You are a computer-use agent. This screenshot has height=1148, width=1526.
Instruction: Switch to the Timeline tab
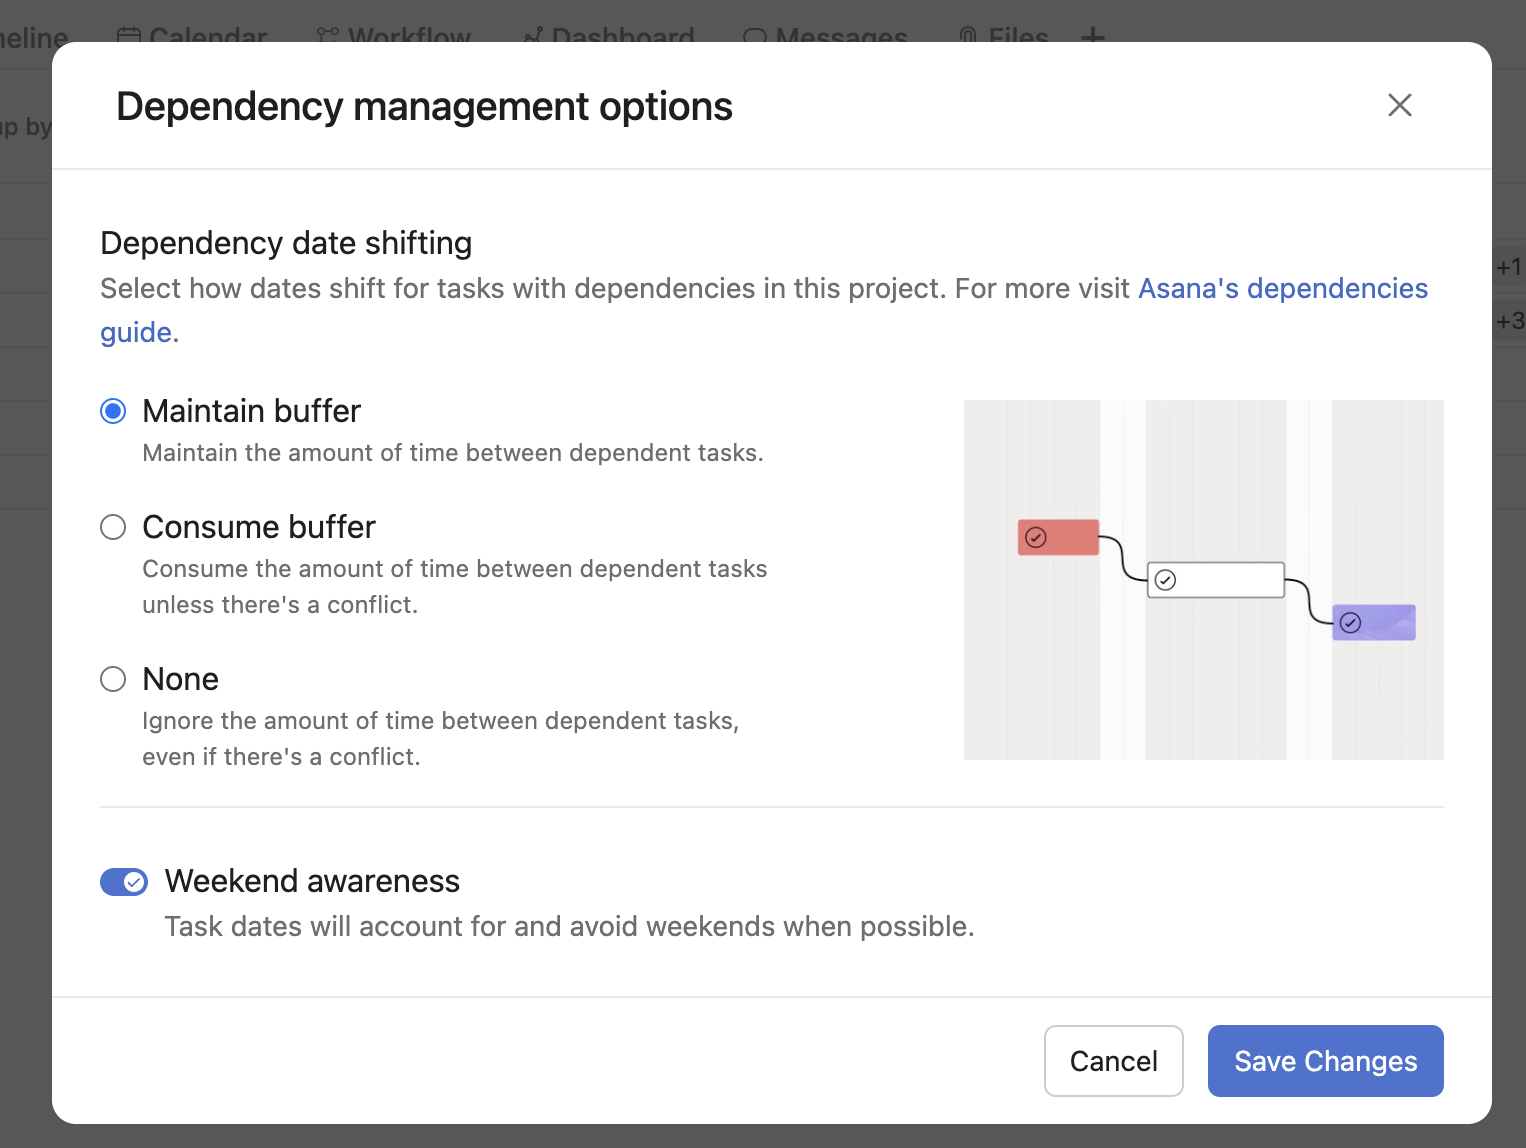point(32,35)
